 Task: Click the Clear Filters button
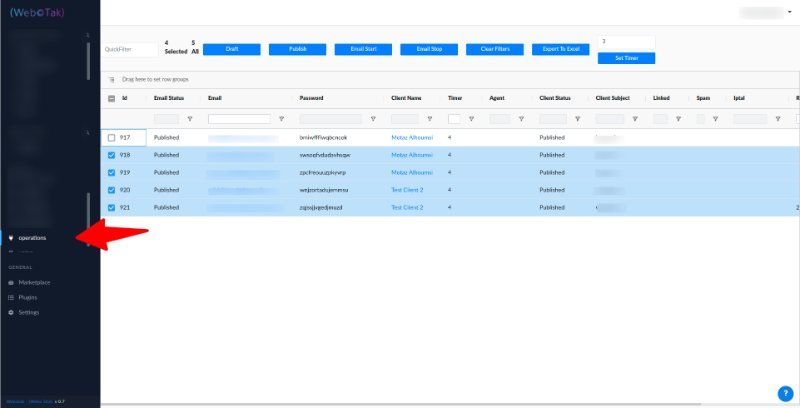495,49
